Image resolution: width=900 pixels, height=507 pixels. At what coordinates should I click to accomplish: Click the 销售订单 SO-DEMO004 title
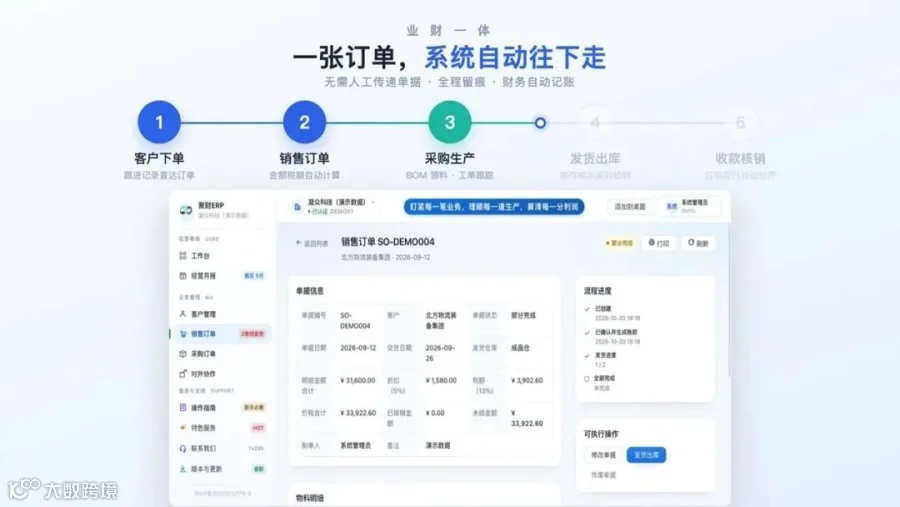pos(387,242)
